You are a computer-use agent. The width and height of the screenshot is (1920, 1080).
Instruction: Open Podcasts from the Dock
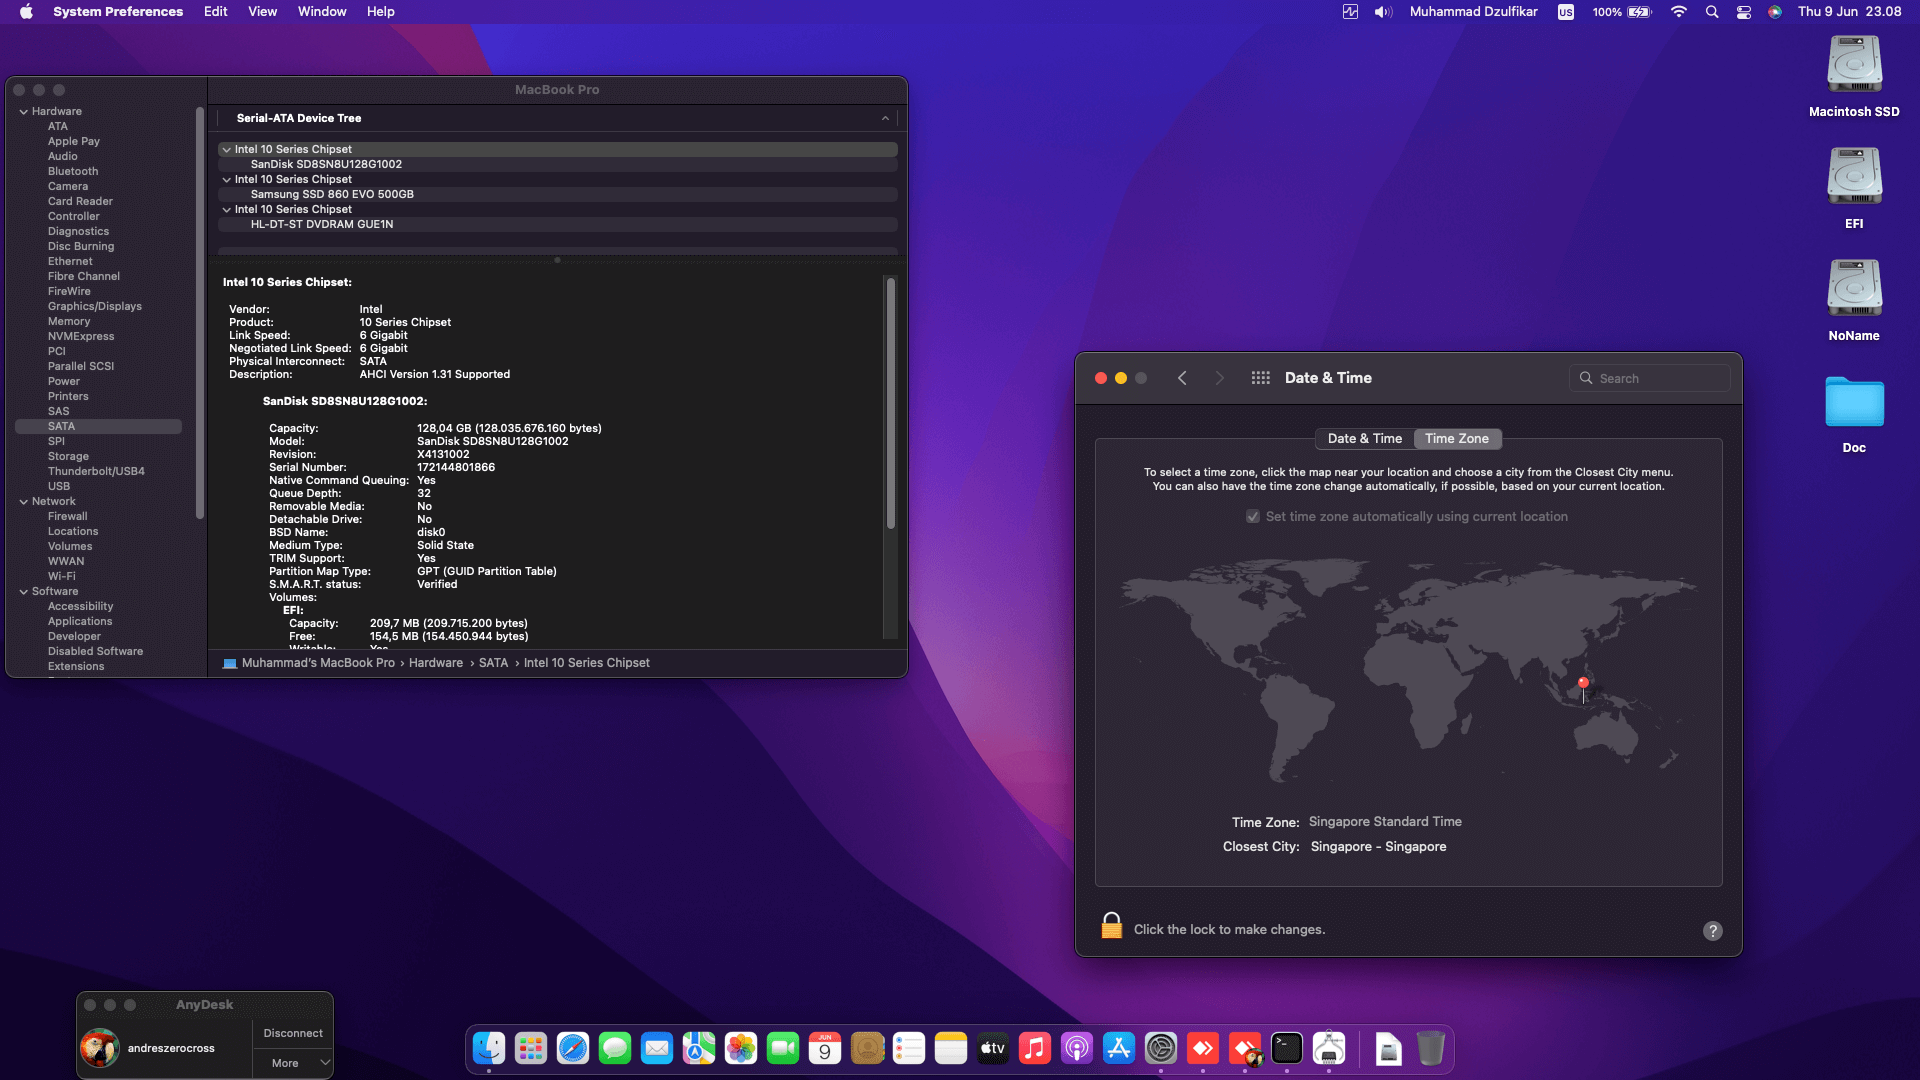pyautogui.click(x=1077, y=1048)
